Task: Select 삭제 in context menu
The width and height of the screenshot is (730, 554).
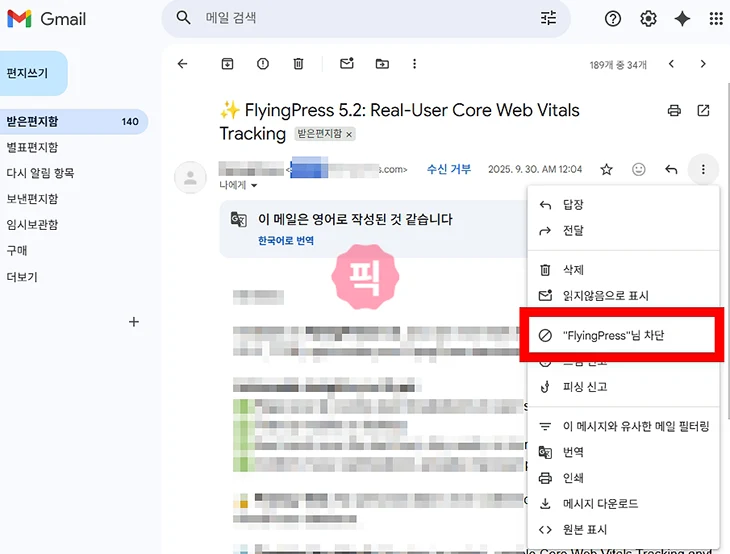Action: [623, 270]
